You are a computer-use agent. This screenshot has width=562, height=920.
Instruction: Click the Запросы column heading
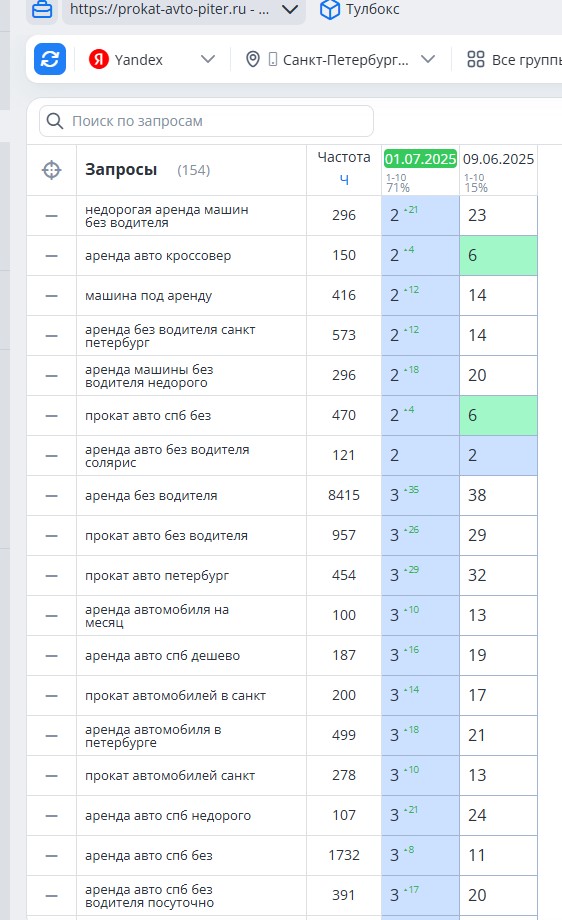coord(121,170)
